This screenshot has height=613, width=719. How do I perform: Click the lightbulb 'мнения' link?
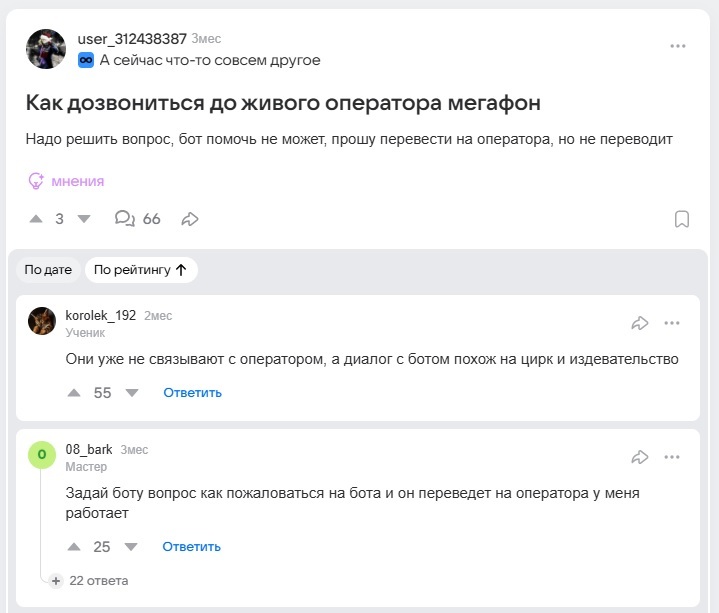click(66, 181)
